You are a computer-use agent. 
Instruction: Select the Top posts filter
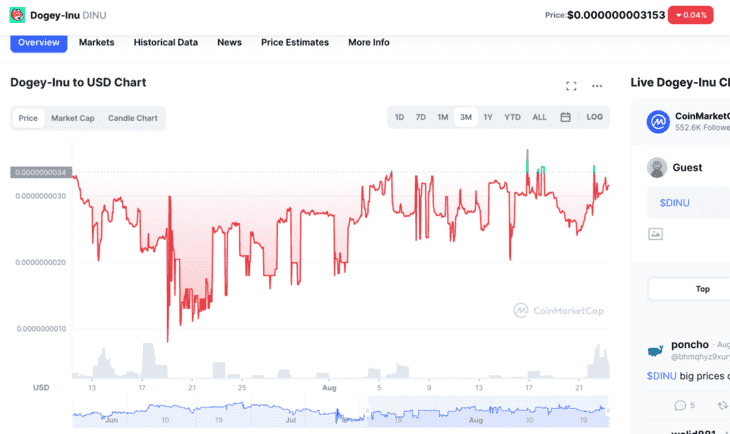702,289
